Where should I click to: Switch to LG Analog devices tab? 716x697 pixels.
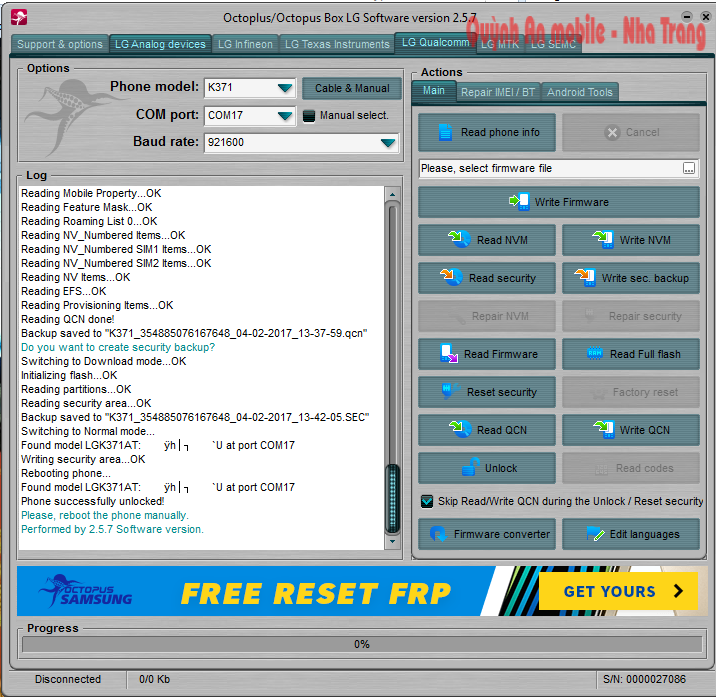click(x=160, y=44)
